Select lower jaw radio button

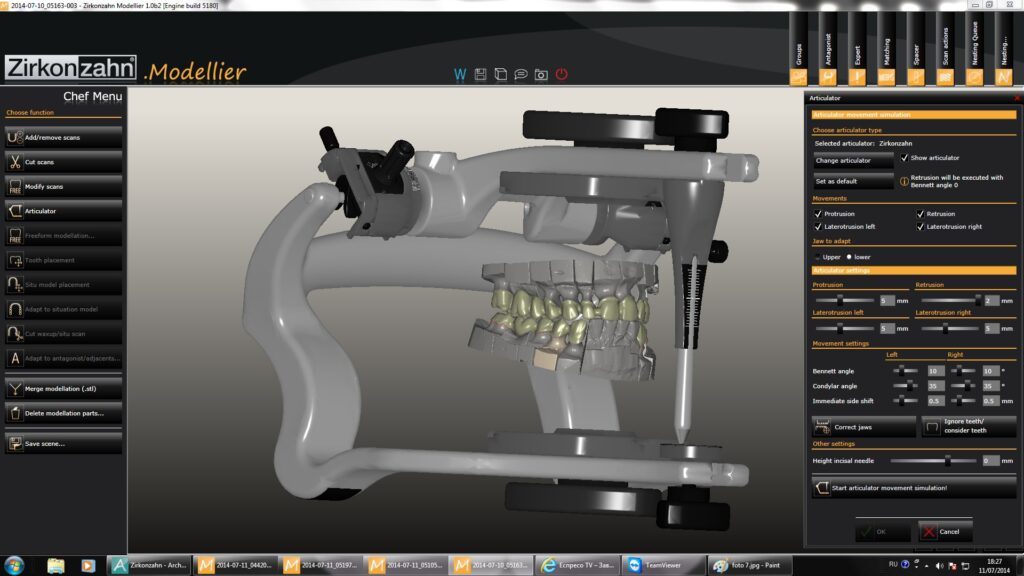(x=849, y=257)
